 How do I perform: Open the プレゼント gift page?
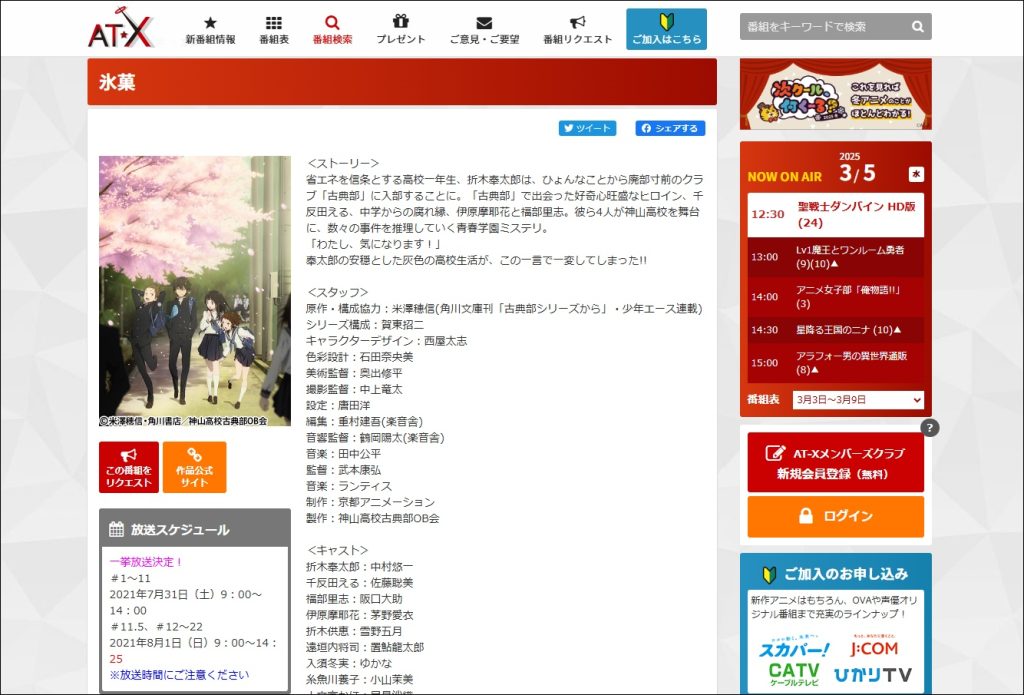[400, 30]
